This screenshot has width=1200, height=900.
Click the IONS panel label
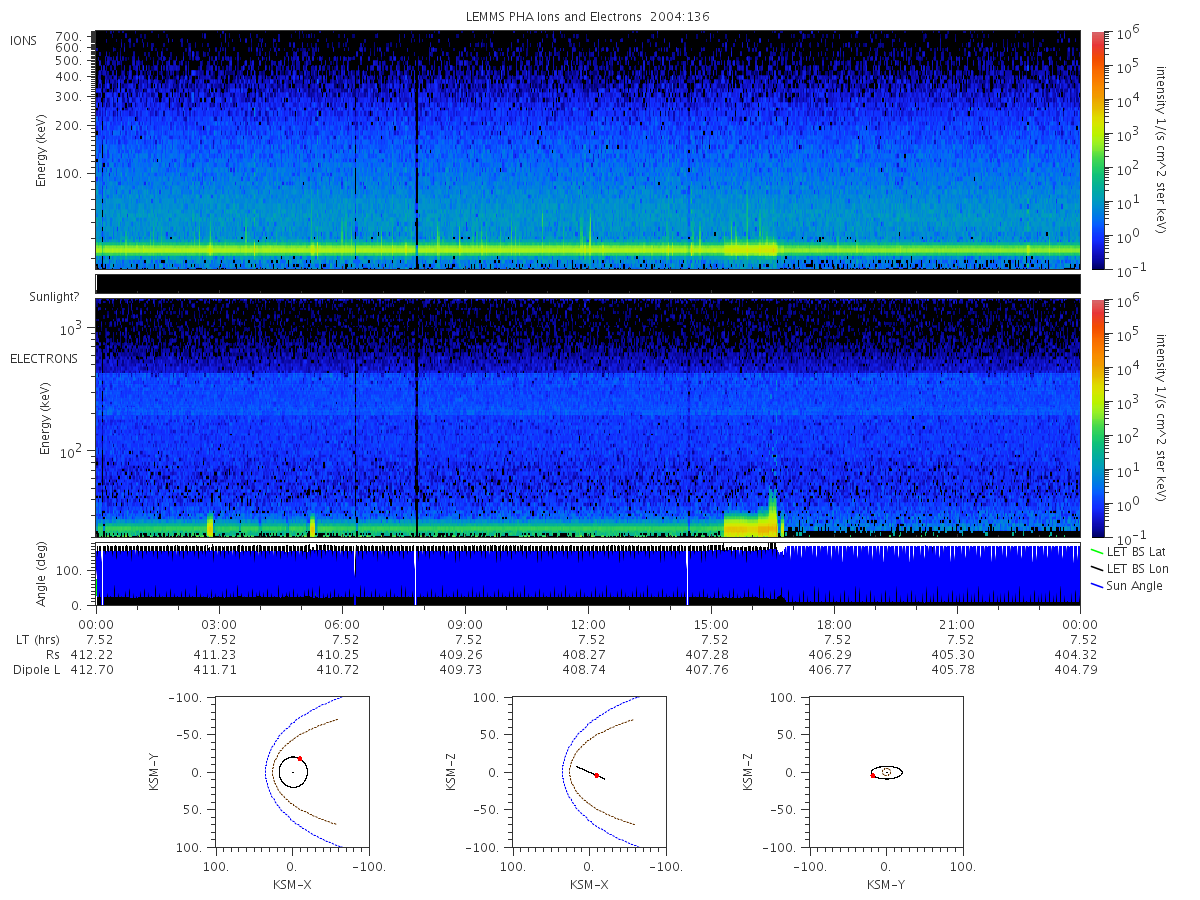pyautogui.click(x=24, y=40)
